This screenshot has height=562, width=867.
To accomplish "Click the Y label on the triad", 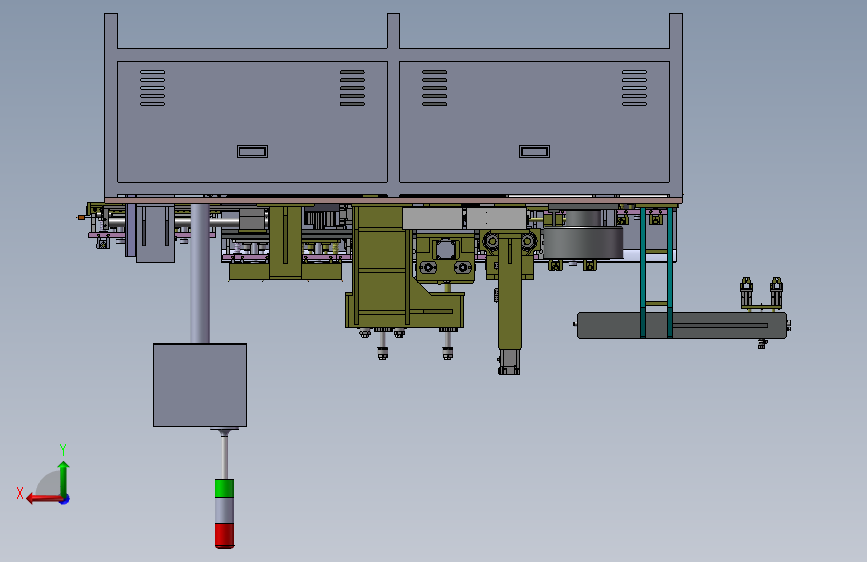I will pyautogui.click(x=63, y=449).
